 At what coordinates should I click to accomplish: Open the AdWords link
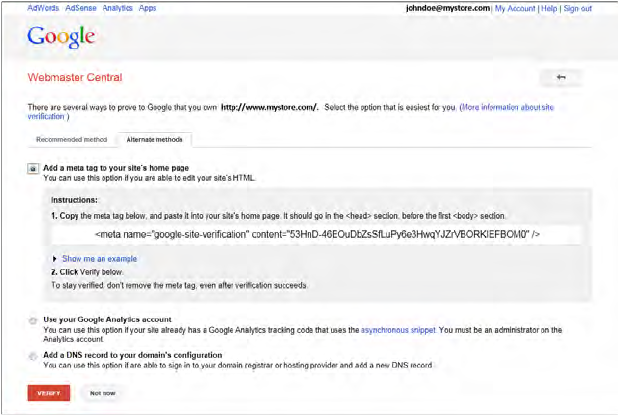coord(43,8)
